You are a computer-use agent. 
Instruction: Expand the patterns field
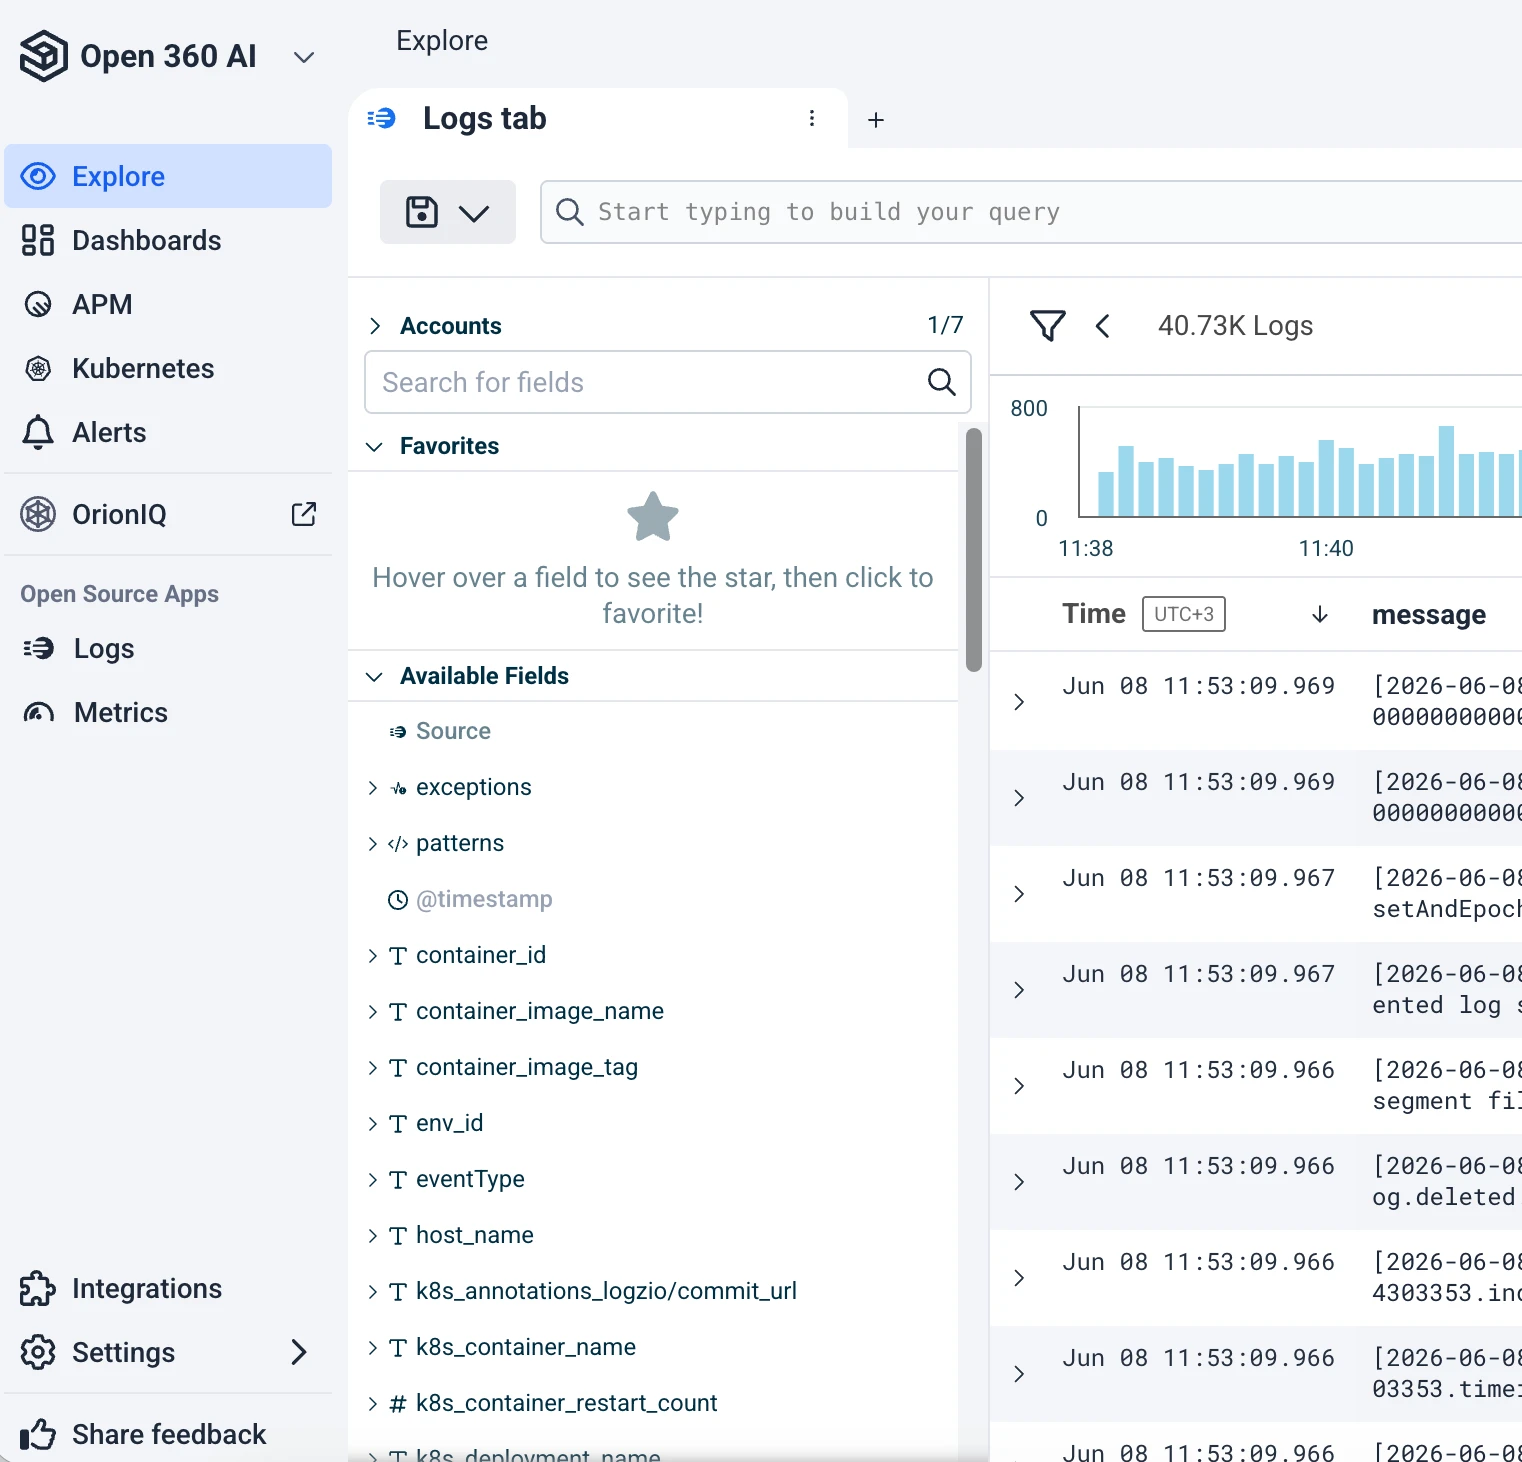[373, 844]
